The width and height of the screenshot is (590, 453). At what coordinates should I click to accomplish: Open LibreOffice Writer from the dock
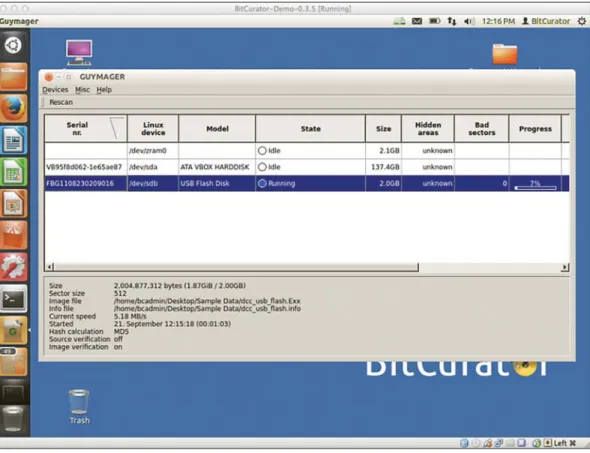(14, 140)
